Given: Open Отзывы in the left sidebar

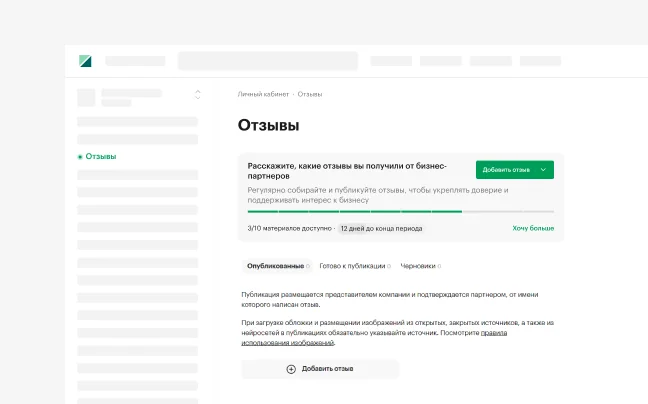Looking at the screenshot, I should pyautogui.click(x=100, y=157).
